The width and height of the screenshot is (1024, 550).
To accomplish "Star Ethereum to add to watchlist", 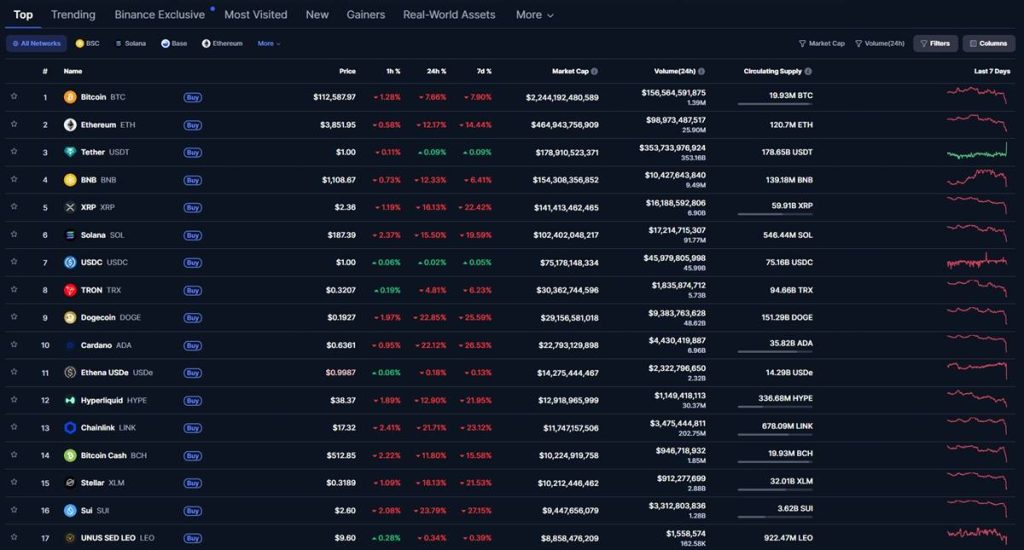I will click(14, 124).
